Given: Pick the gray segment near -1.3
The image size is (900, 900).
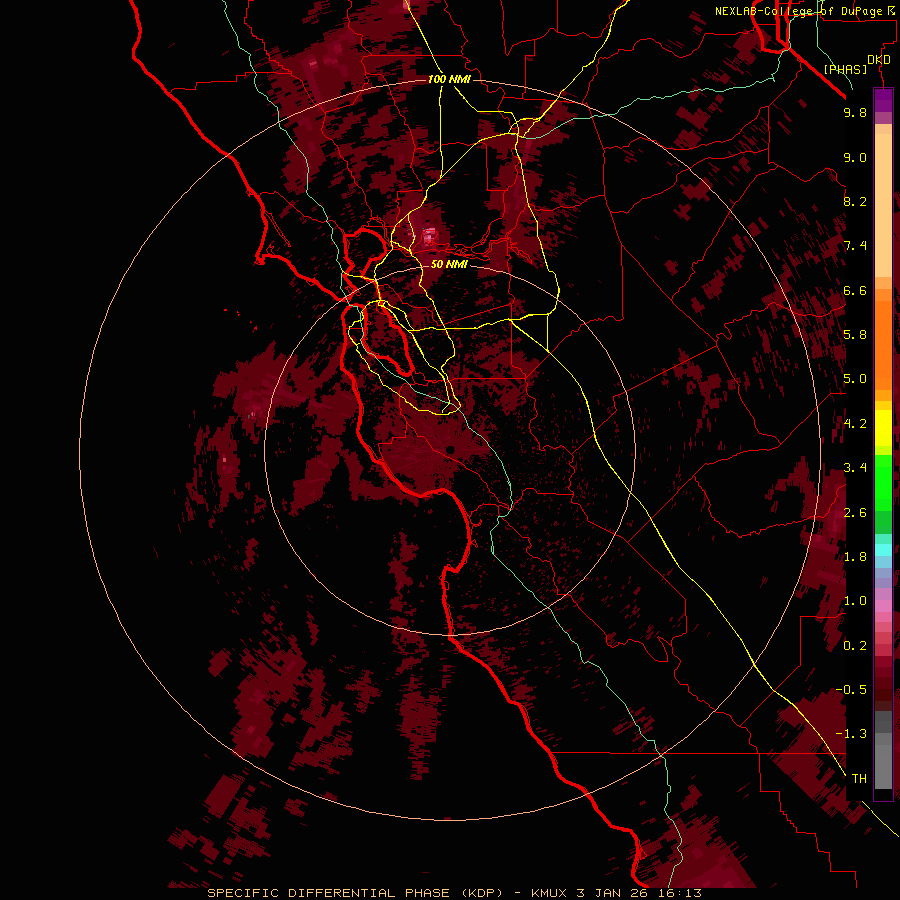Looking at the screenshot, I should [883, 738].
